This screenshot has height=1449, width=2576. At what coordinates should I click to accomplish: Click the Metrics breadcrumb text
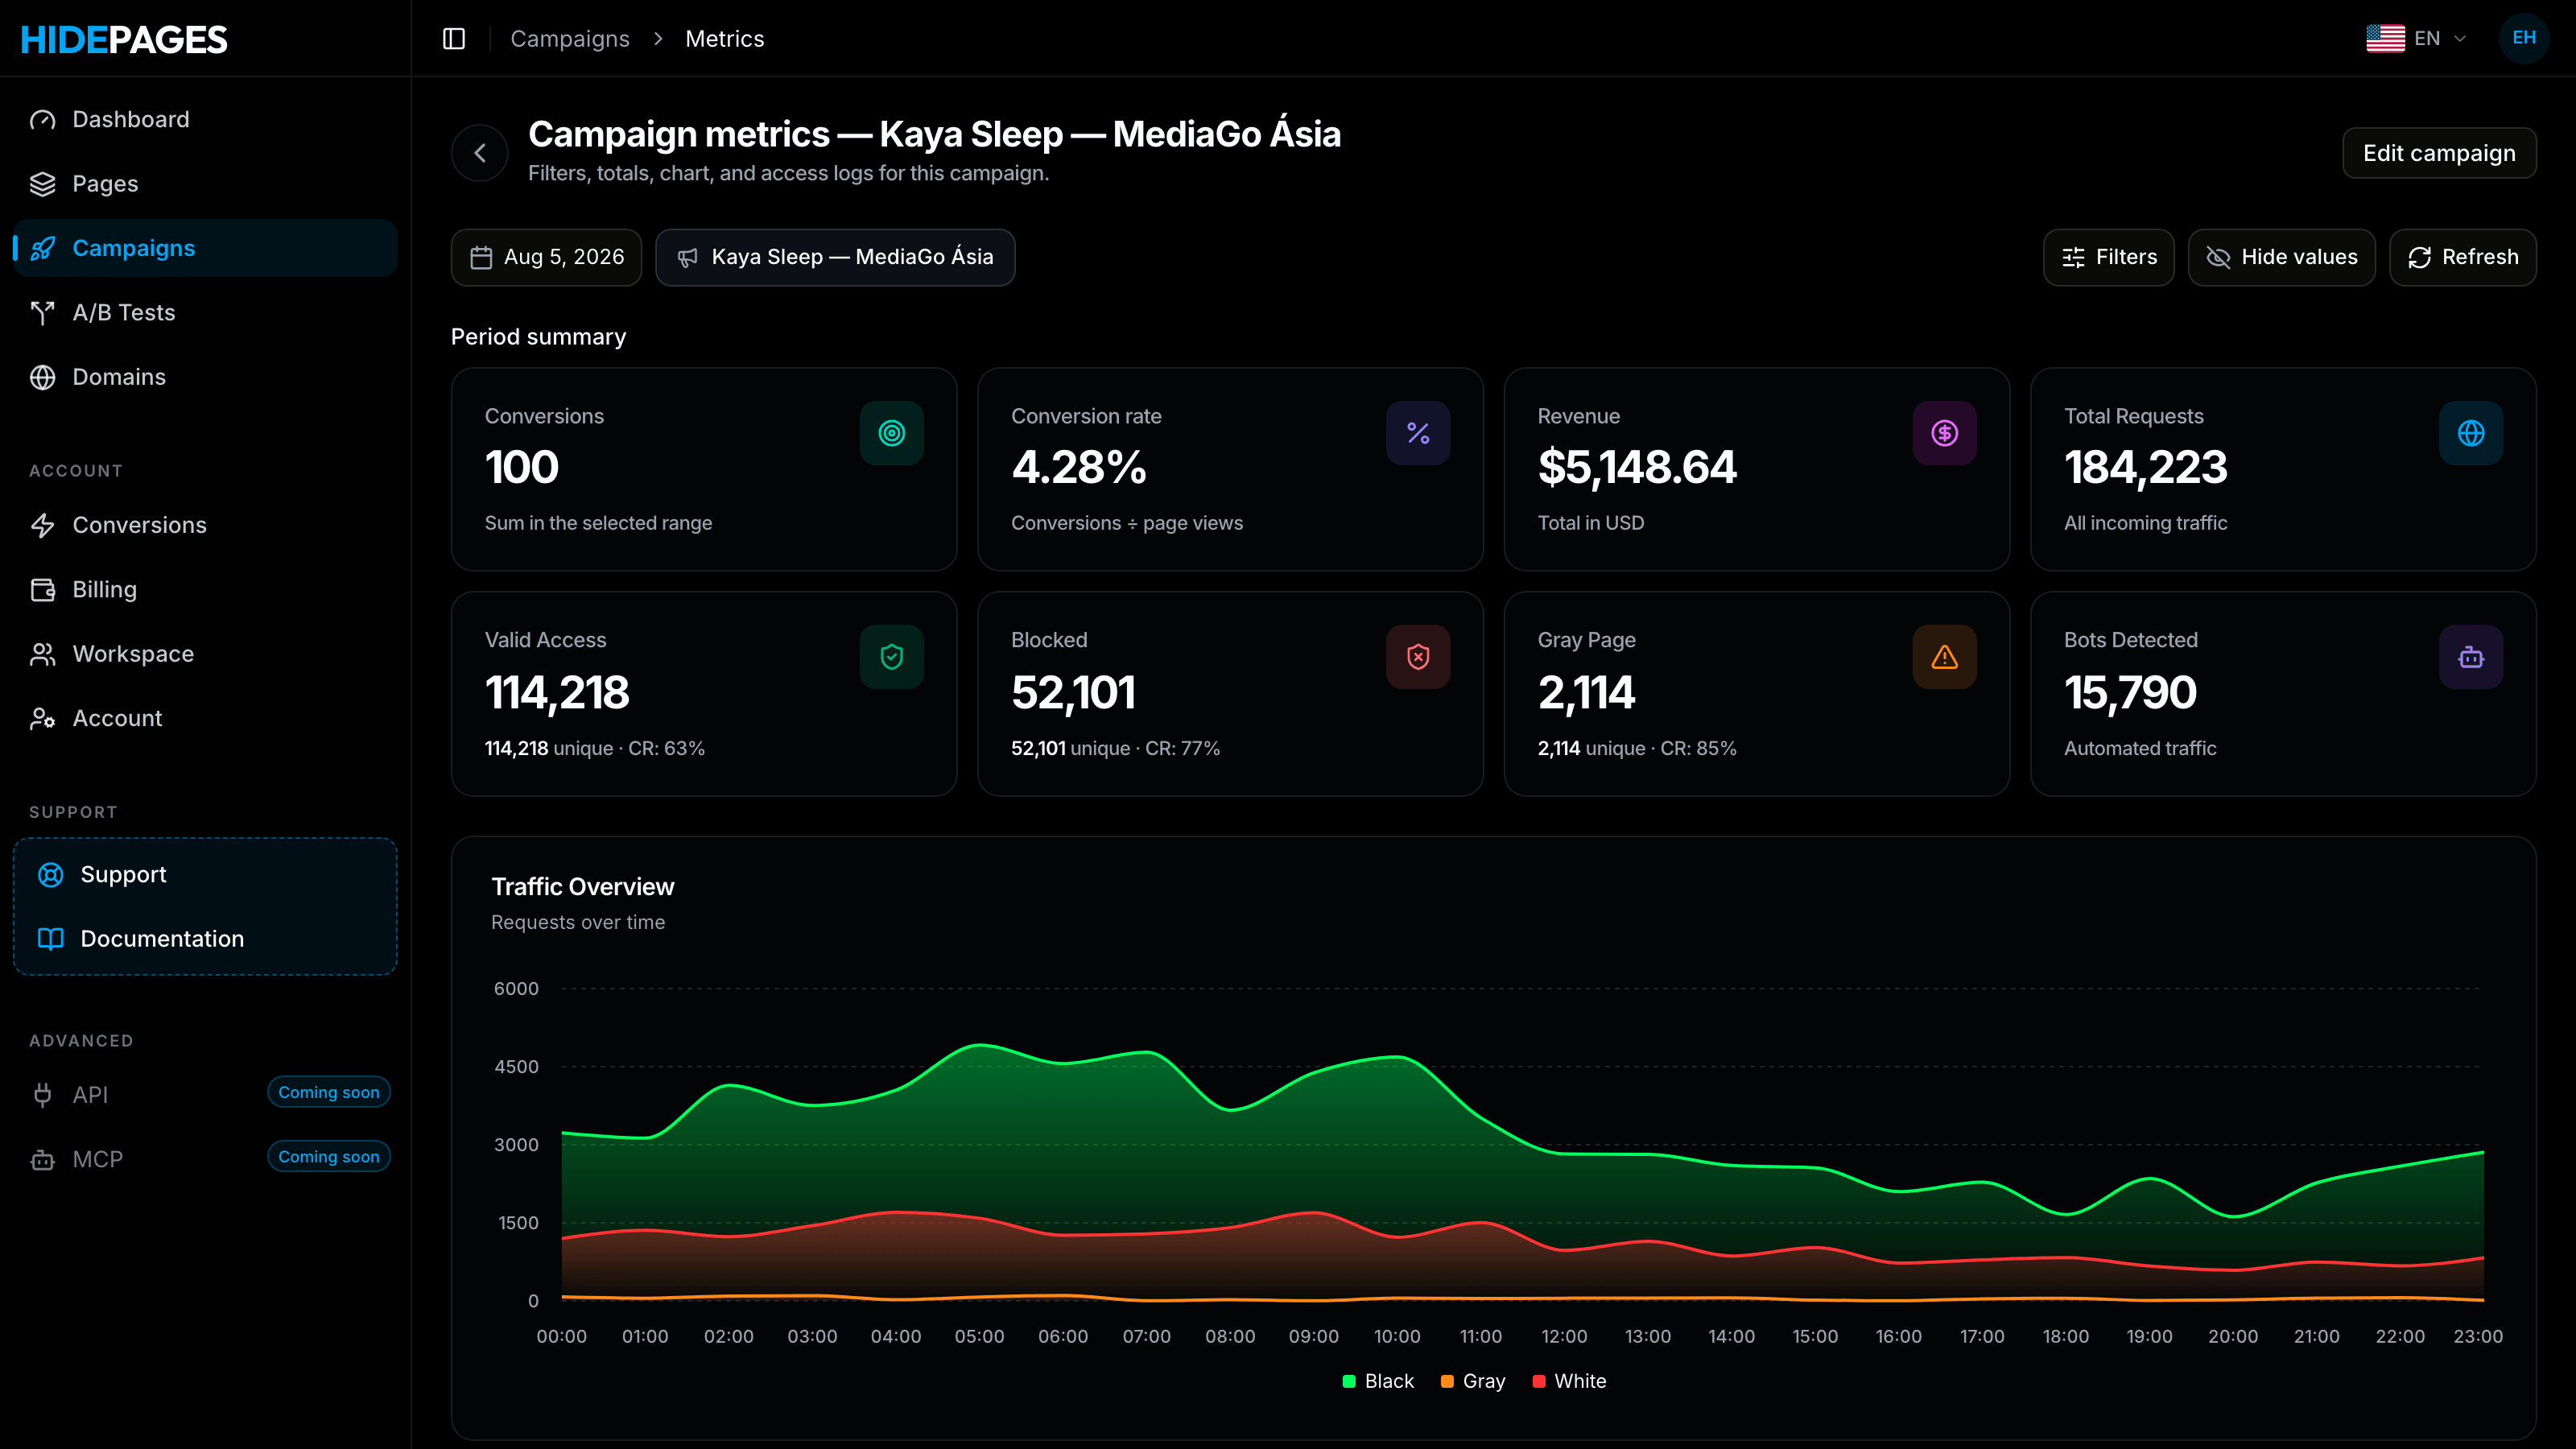click(x=725, y=39)
